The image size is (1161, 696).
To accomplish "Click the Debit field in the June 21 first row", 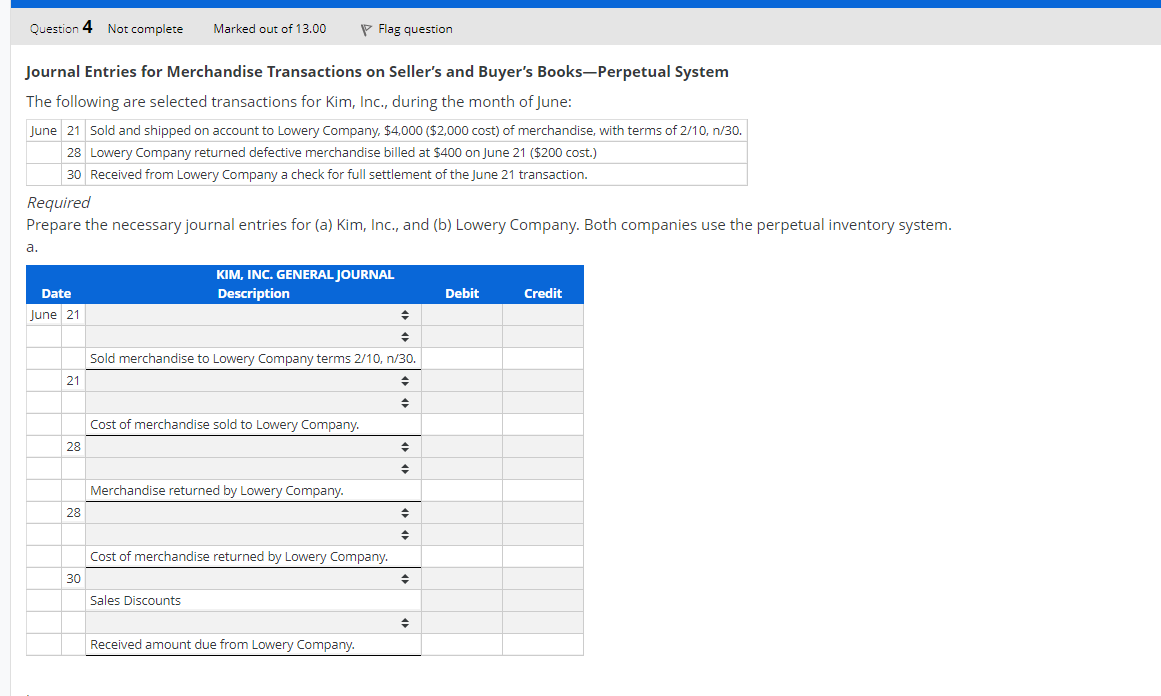I will (462, 315).
